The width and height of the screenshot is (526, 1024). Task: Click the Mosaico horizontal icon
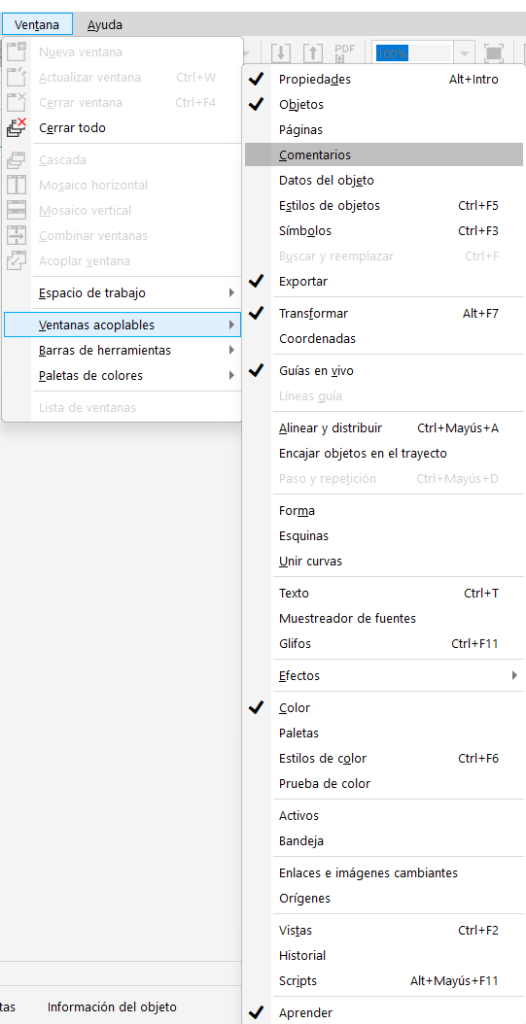tap(16, 185)
